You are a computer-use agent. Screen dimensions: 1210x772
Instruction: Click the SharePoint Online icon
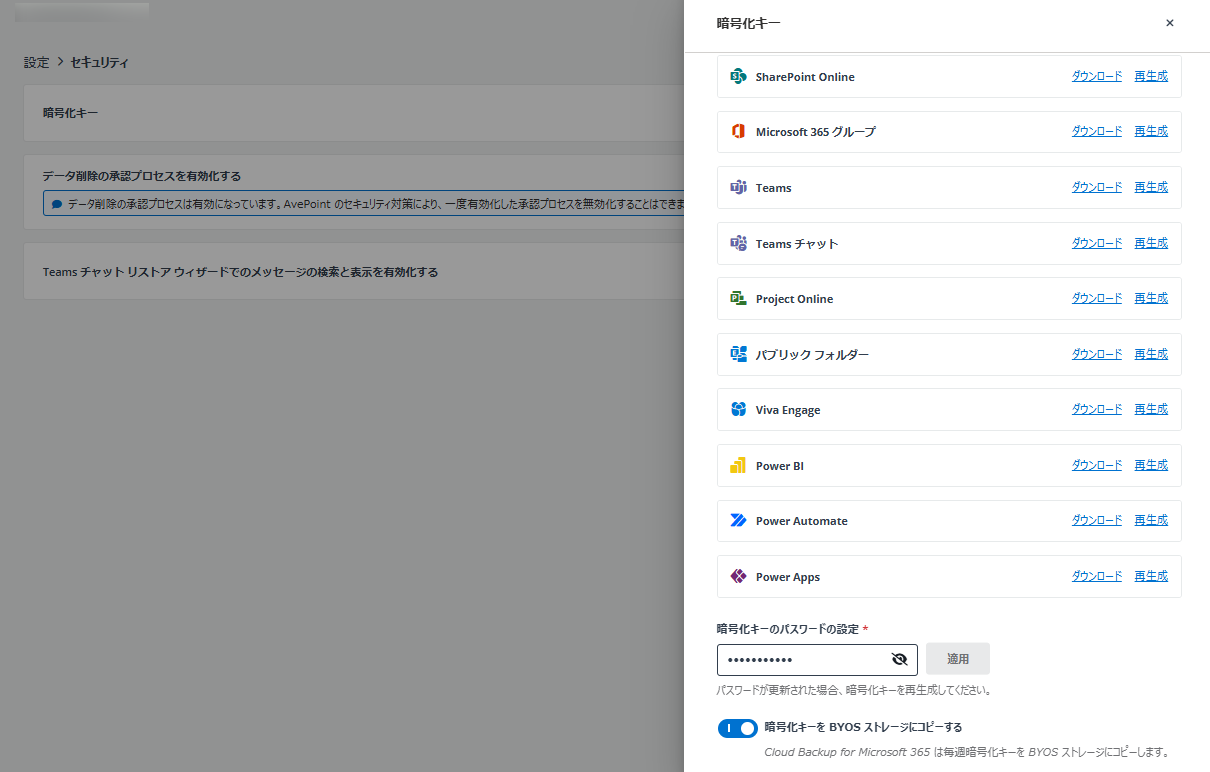click(739, 77)
